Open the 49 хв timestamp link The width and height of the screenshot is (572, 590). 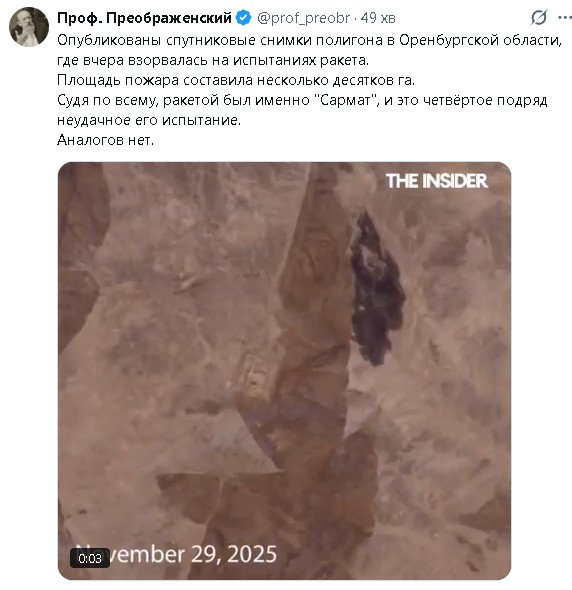click(378, 18)
